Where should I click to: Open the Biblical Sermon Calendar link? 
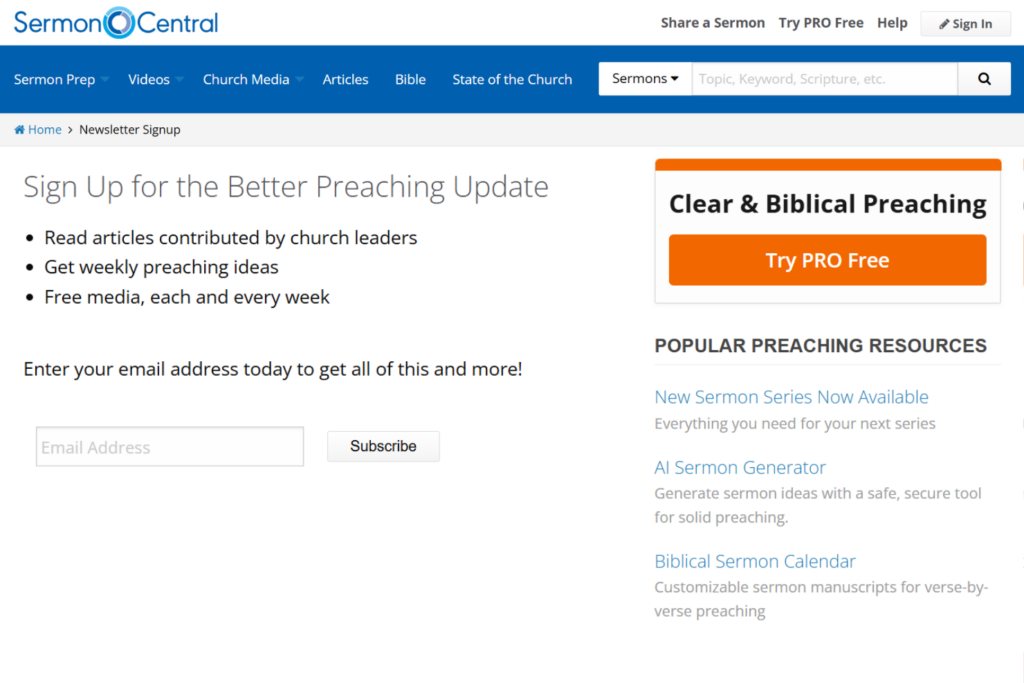pyautogui.click(x=755, y=562)
